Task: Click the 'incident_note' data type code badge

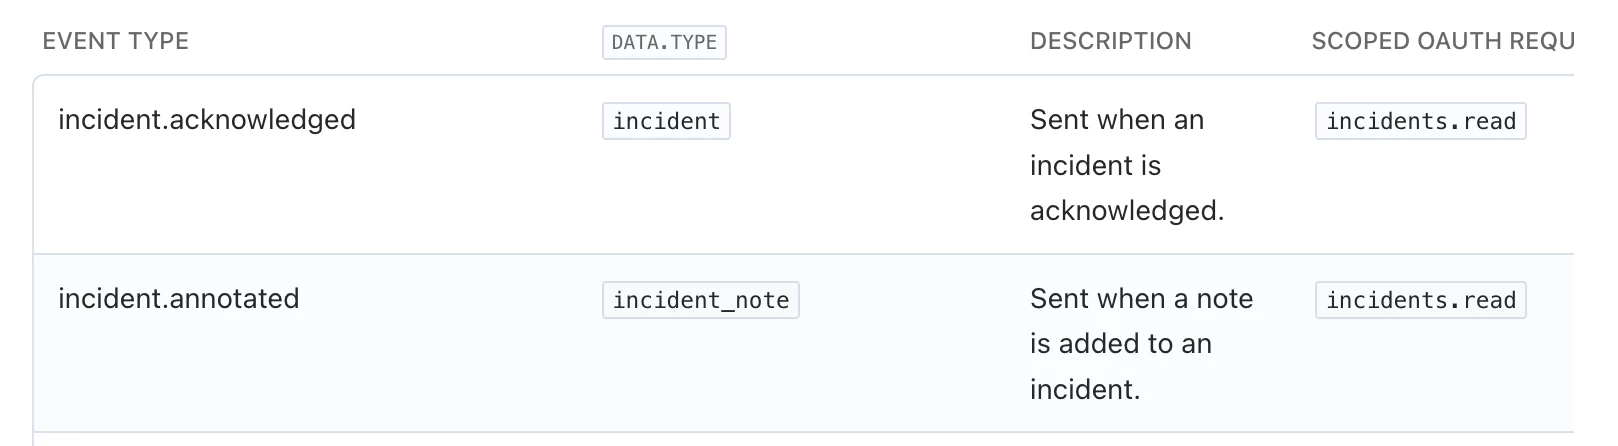Action: coord(701,300)
